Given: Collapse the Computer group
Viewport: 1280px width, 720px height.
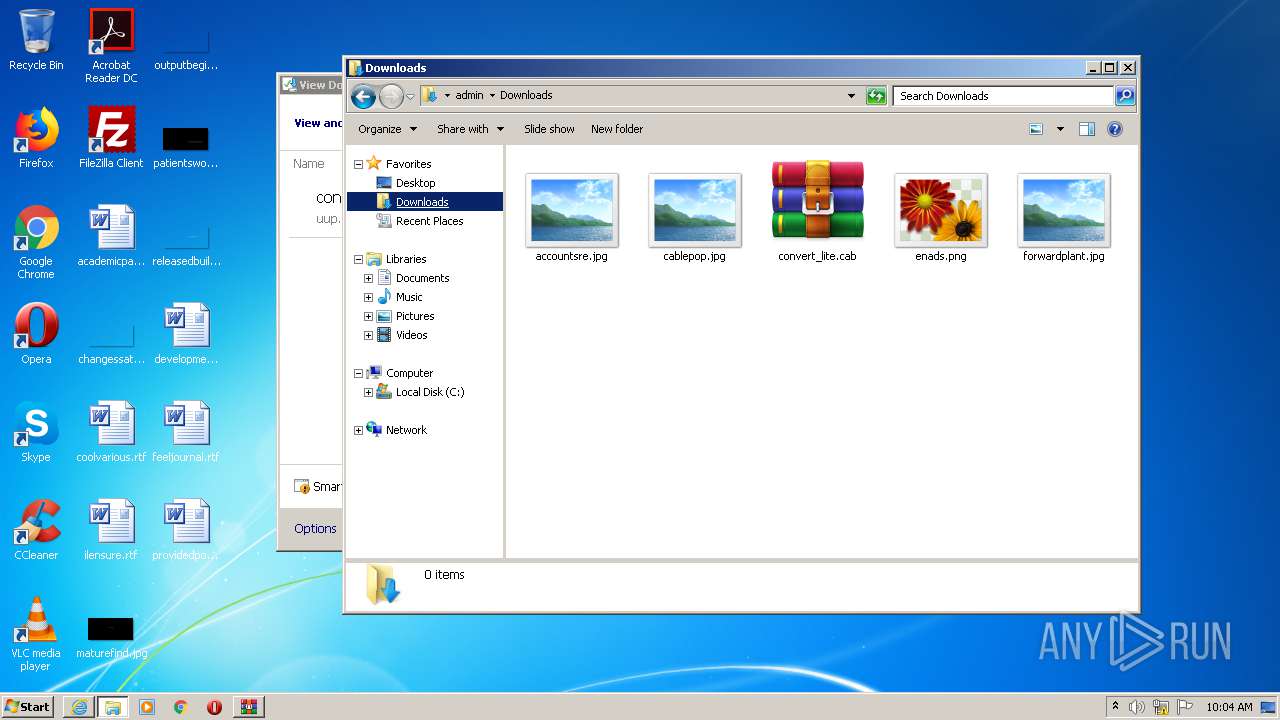Looking at the screenshot, I should 358,373.
